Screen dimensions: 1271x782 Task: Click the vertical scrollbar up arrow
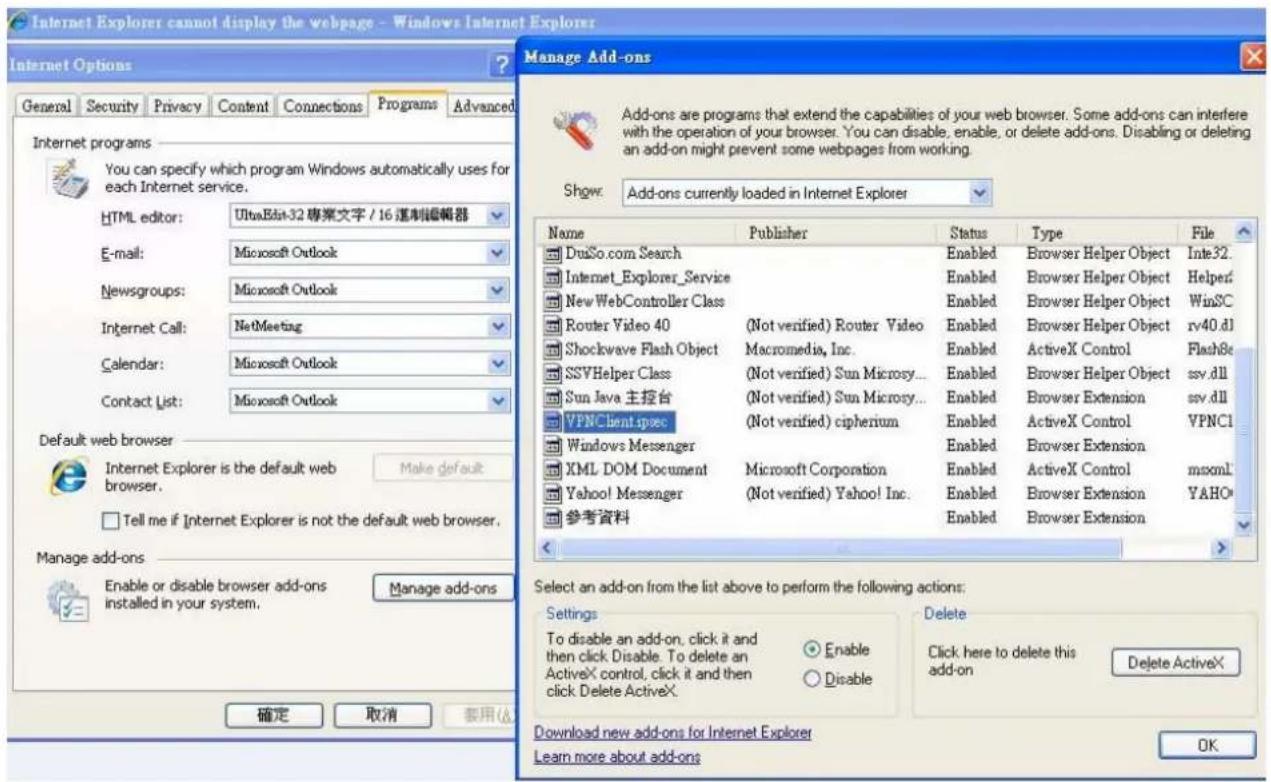pyautogui.click(x=1245, y=232)
